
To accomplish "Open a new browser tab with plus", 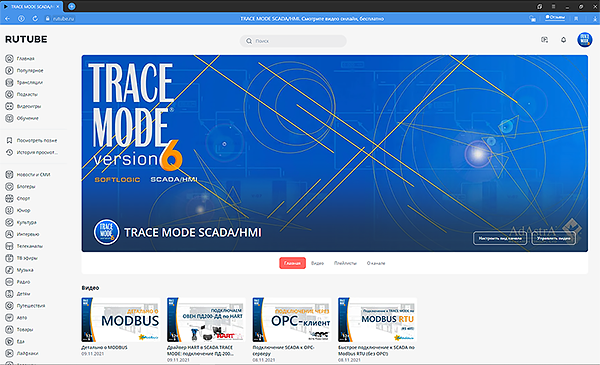I will click(71, 6).
